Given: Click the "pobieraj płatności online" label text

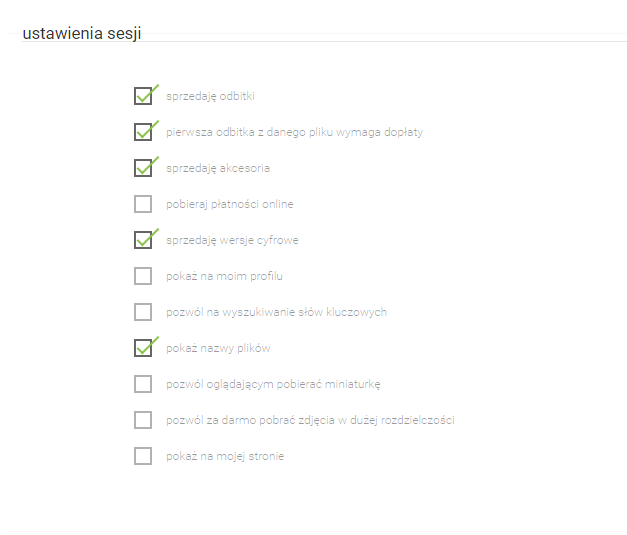Looking at the screenshot, I should click(x=229, y=204).
